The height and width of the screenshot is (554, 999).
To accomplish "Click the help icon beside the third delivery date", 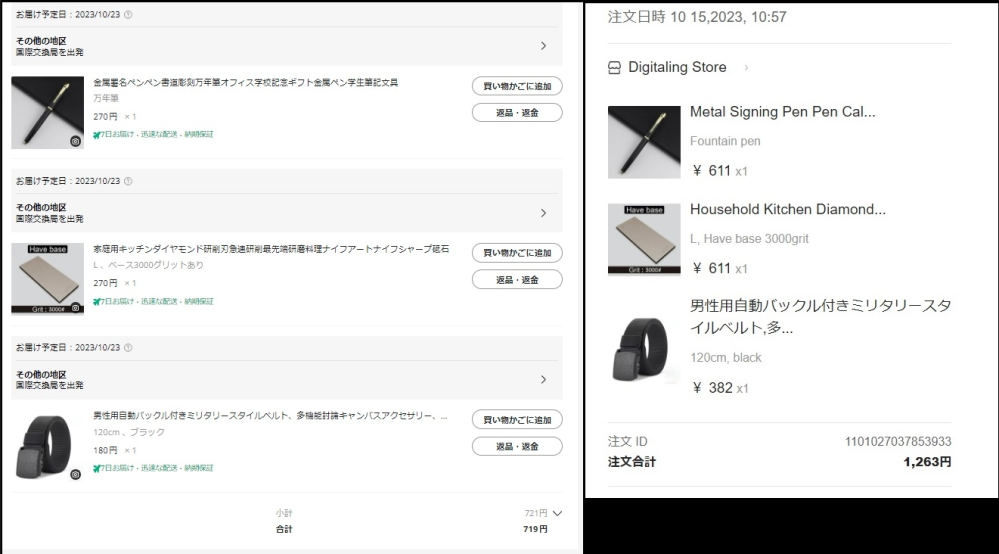I will coord(128,348).
